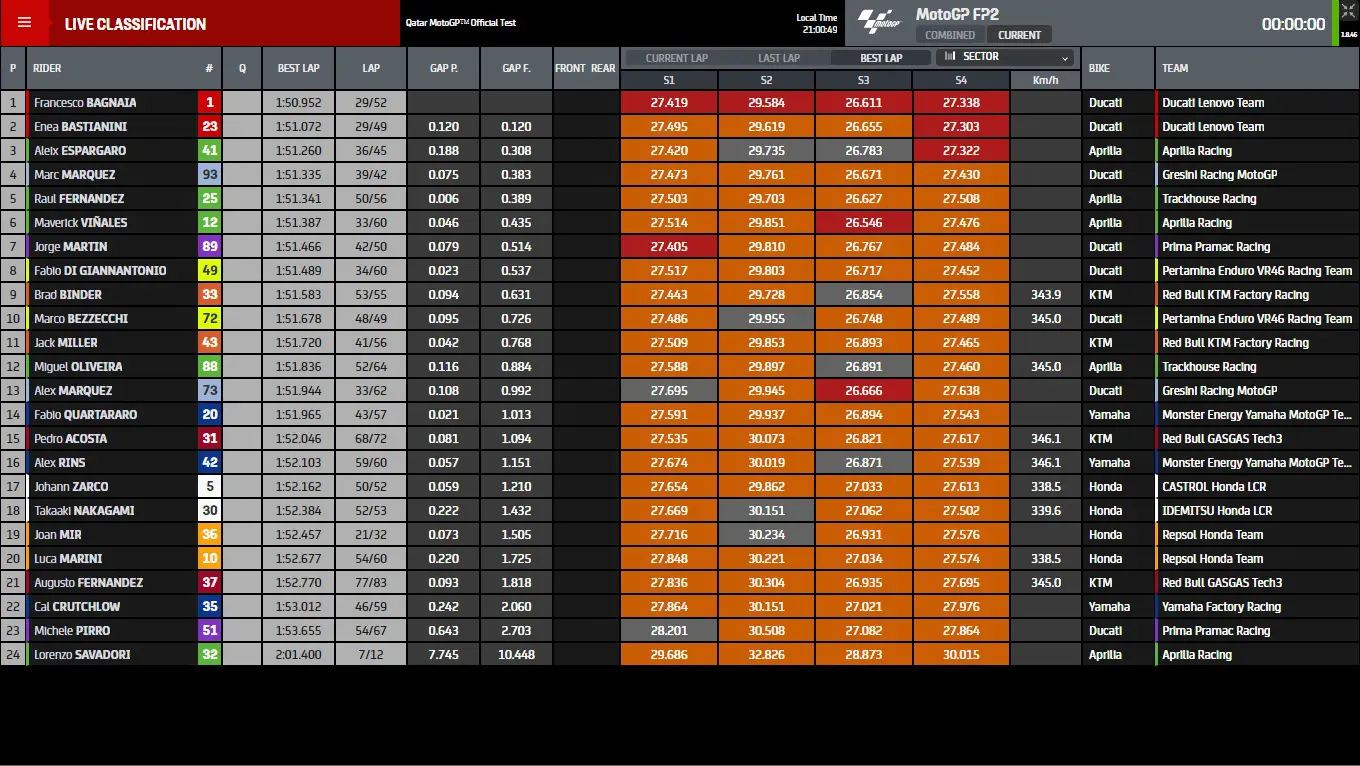Select rider Fabio QUARTARARO
The height and width of the screenshot is (766, 1360).
pos(86,414)
